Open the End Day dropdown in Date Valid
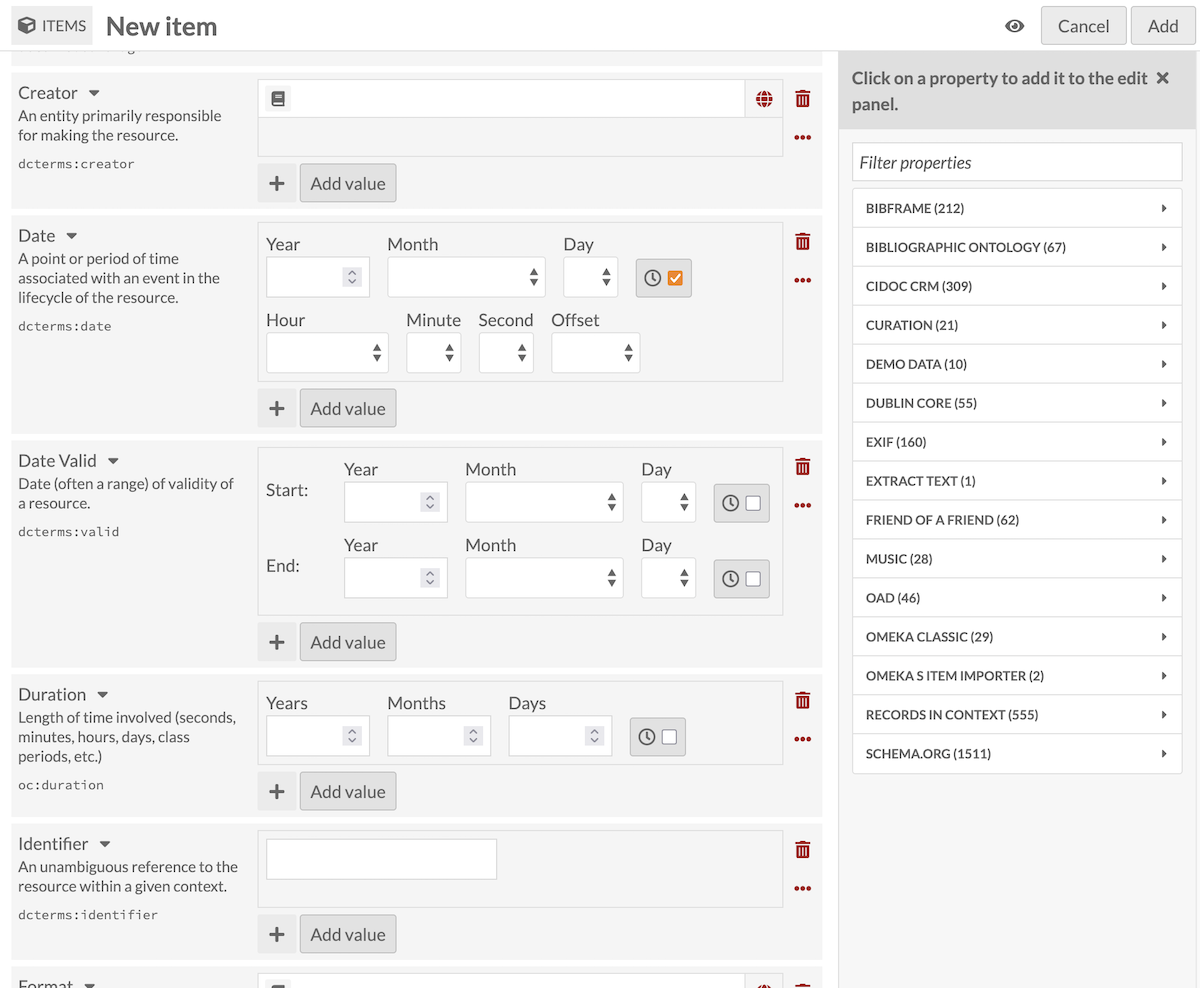The height and width of the screenshot is (988, 1200). tap(668, 578)
